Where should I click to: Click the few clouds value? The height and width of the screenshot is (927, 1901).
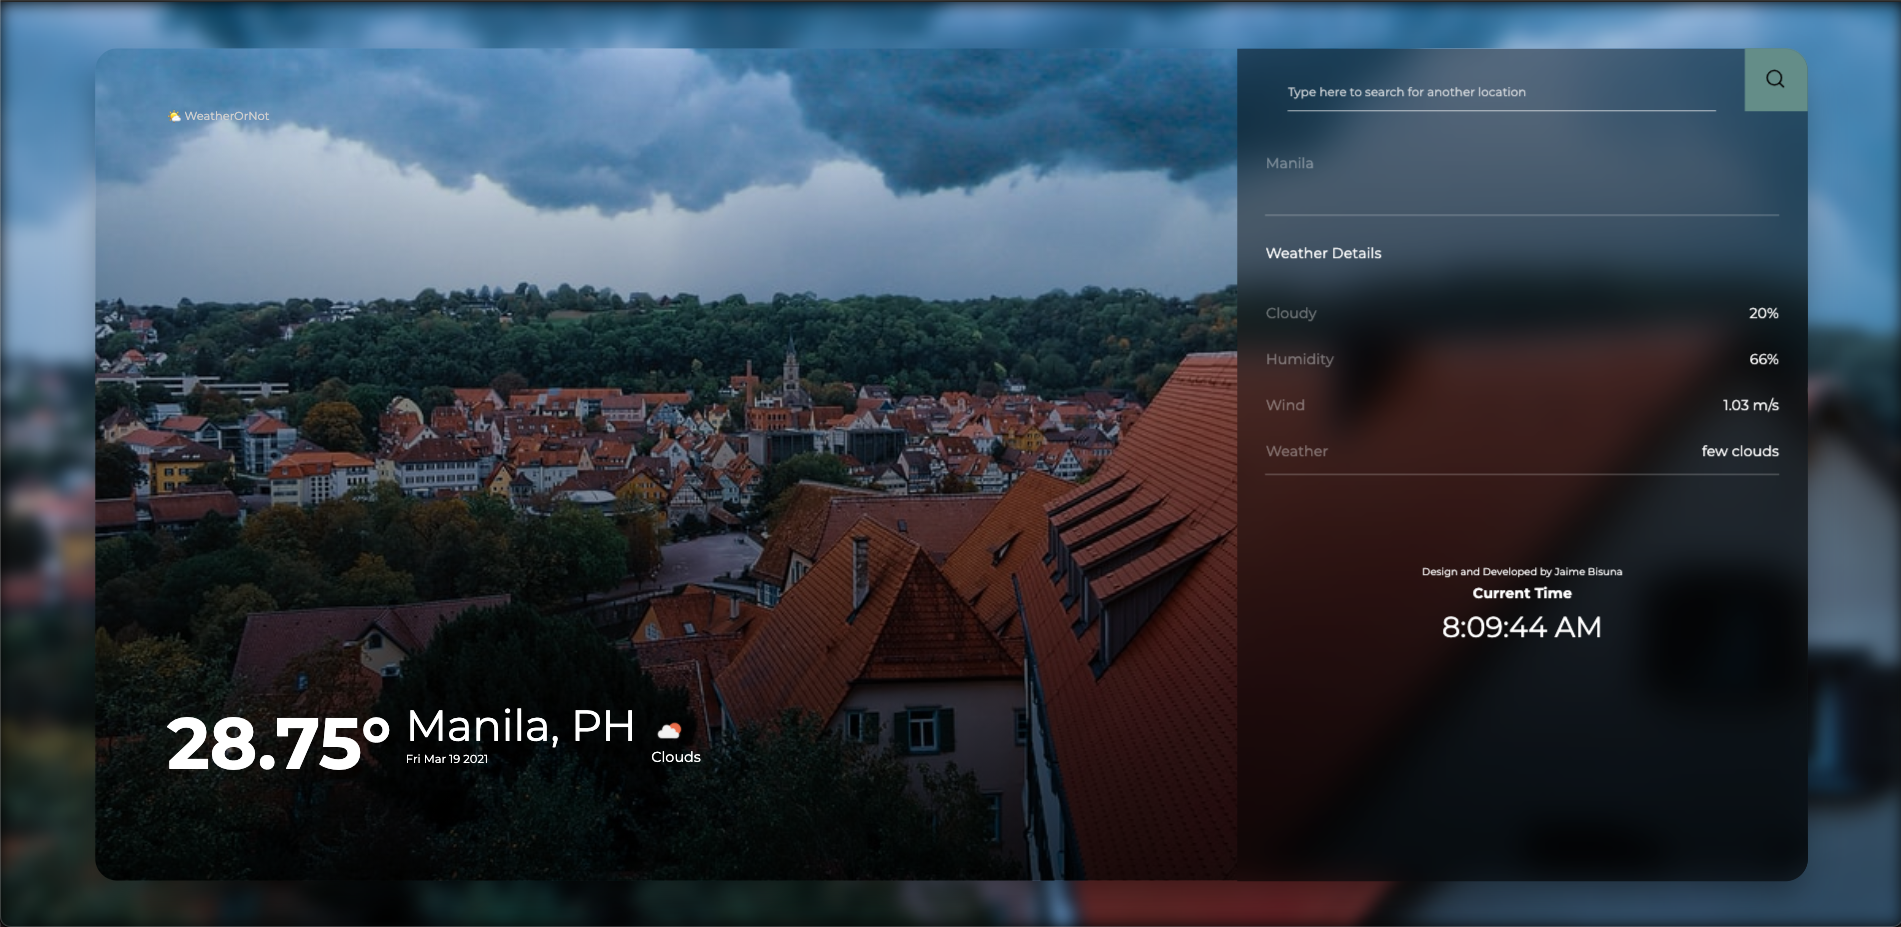click(x=1740, y=451)
